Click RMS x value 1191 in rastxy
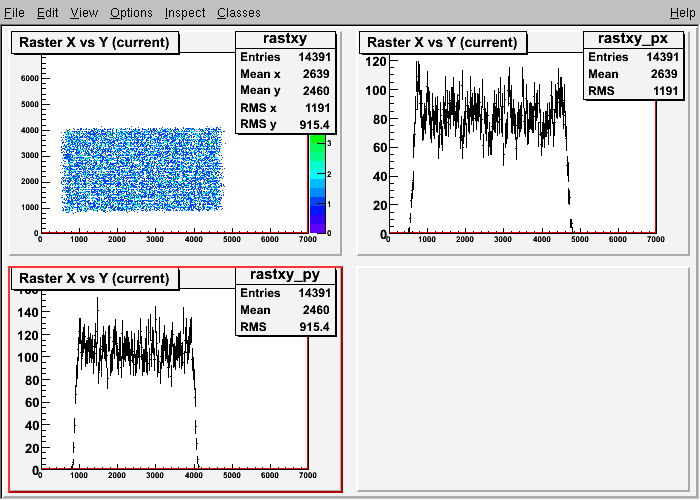Viewport: 700px width, 500px height. (317, 108)
